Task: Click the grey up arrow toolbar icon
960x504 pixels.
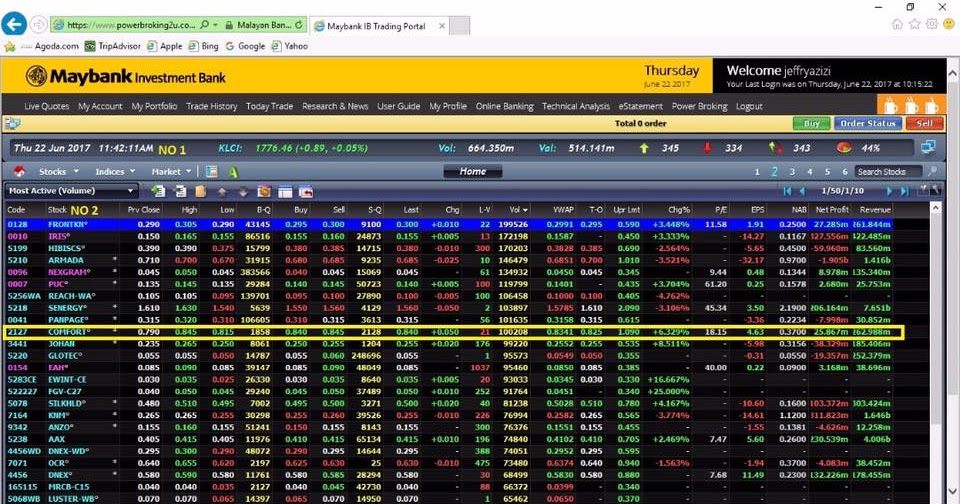Action: click(222, 192)
